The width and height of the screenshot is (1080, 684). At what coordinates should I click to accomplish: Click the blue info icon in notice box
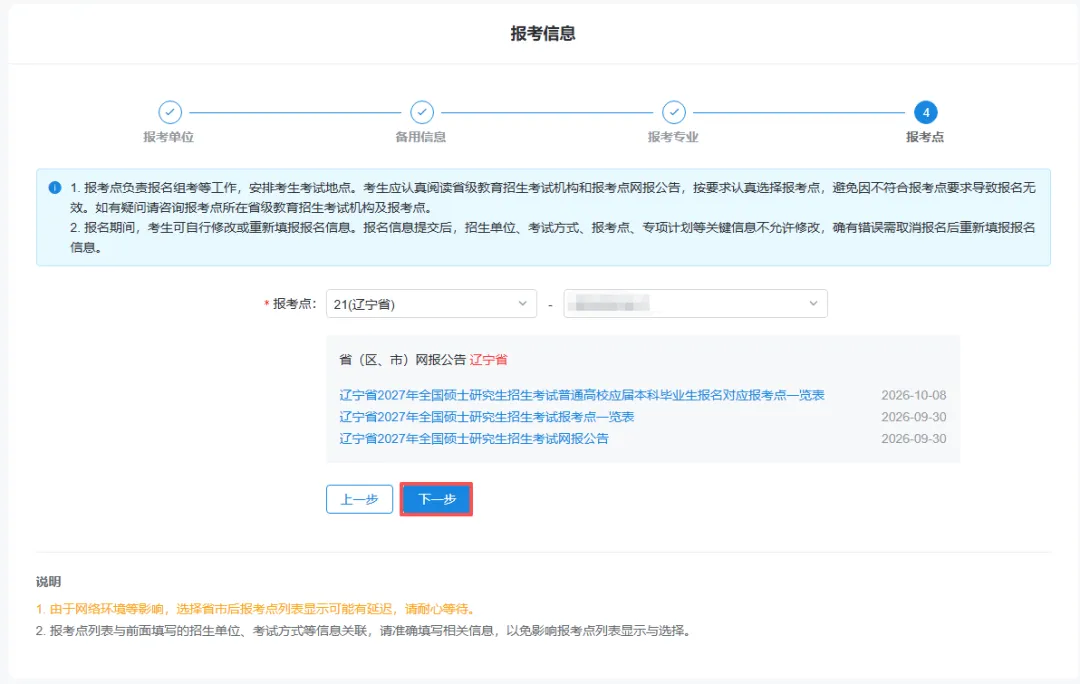[x=55, y=187]
